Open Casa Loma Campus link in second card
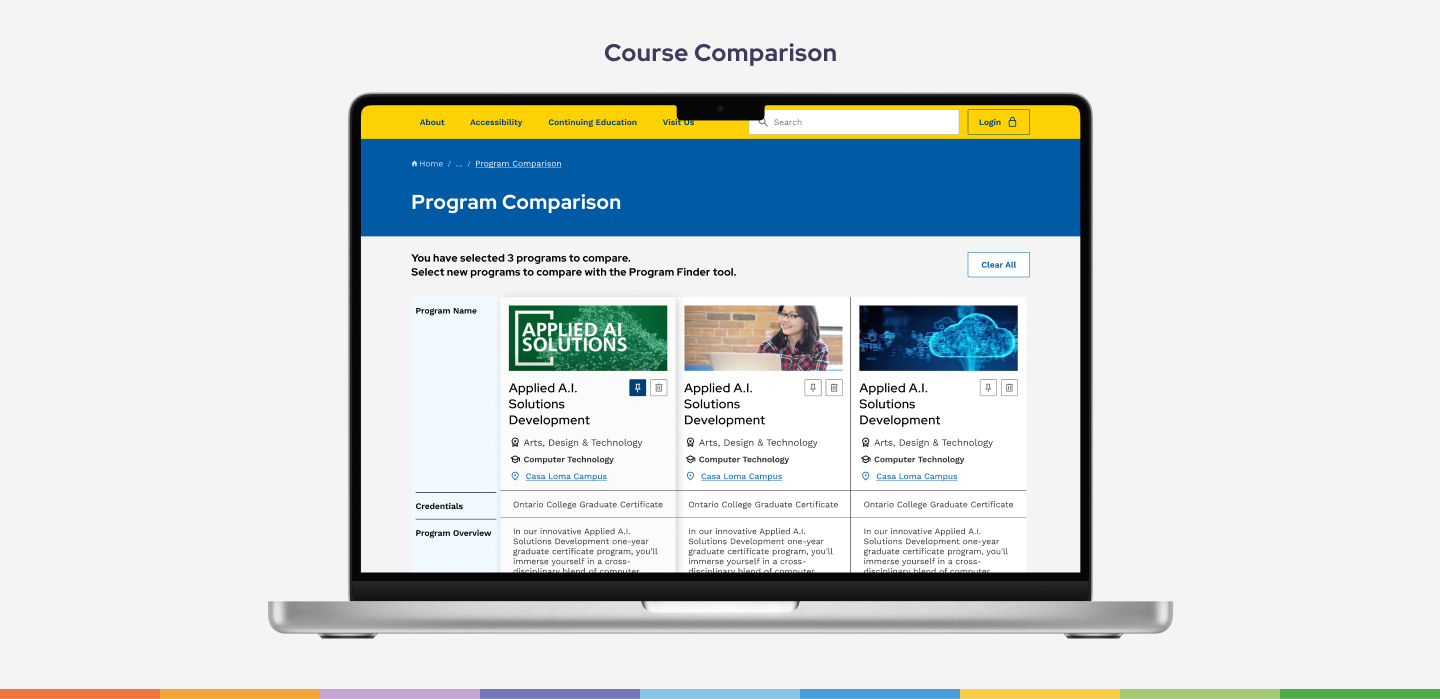Image resolution: width=1440 pixels, height=699 pixels. click(741, 477)
